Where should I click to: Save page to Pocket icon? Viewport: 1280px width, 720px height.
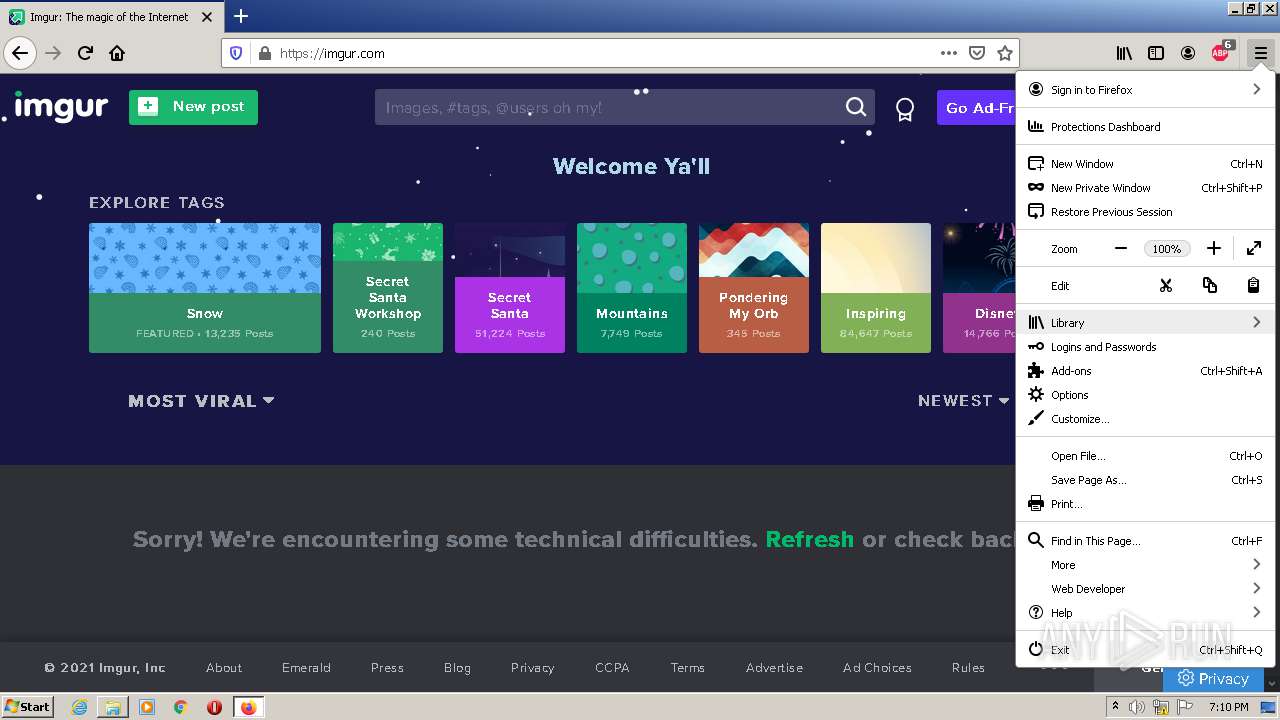tap(977, 53)
